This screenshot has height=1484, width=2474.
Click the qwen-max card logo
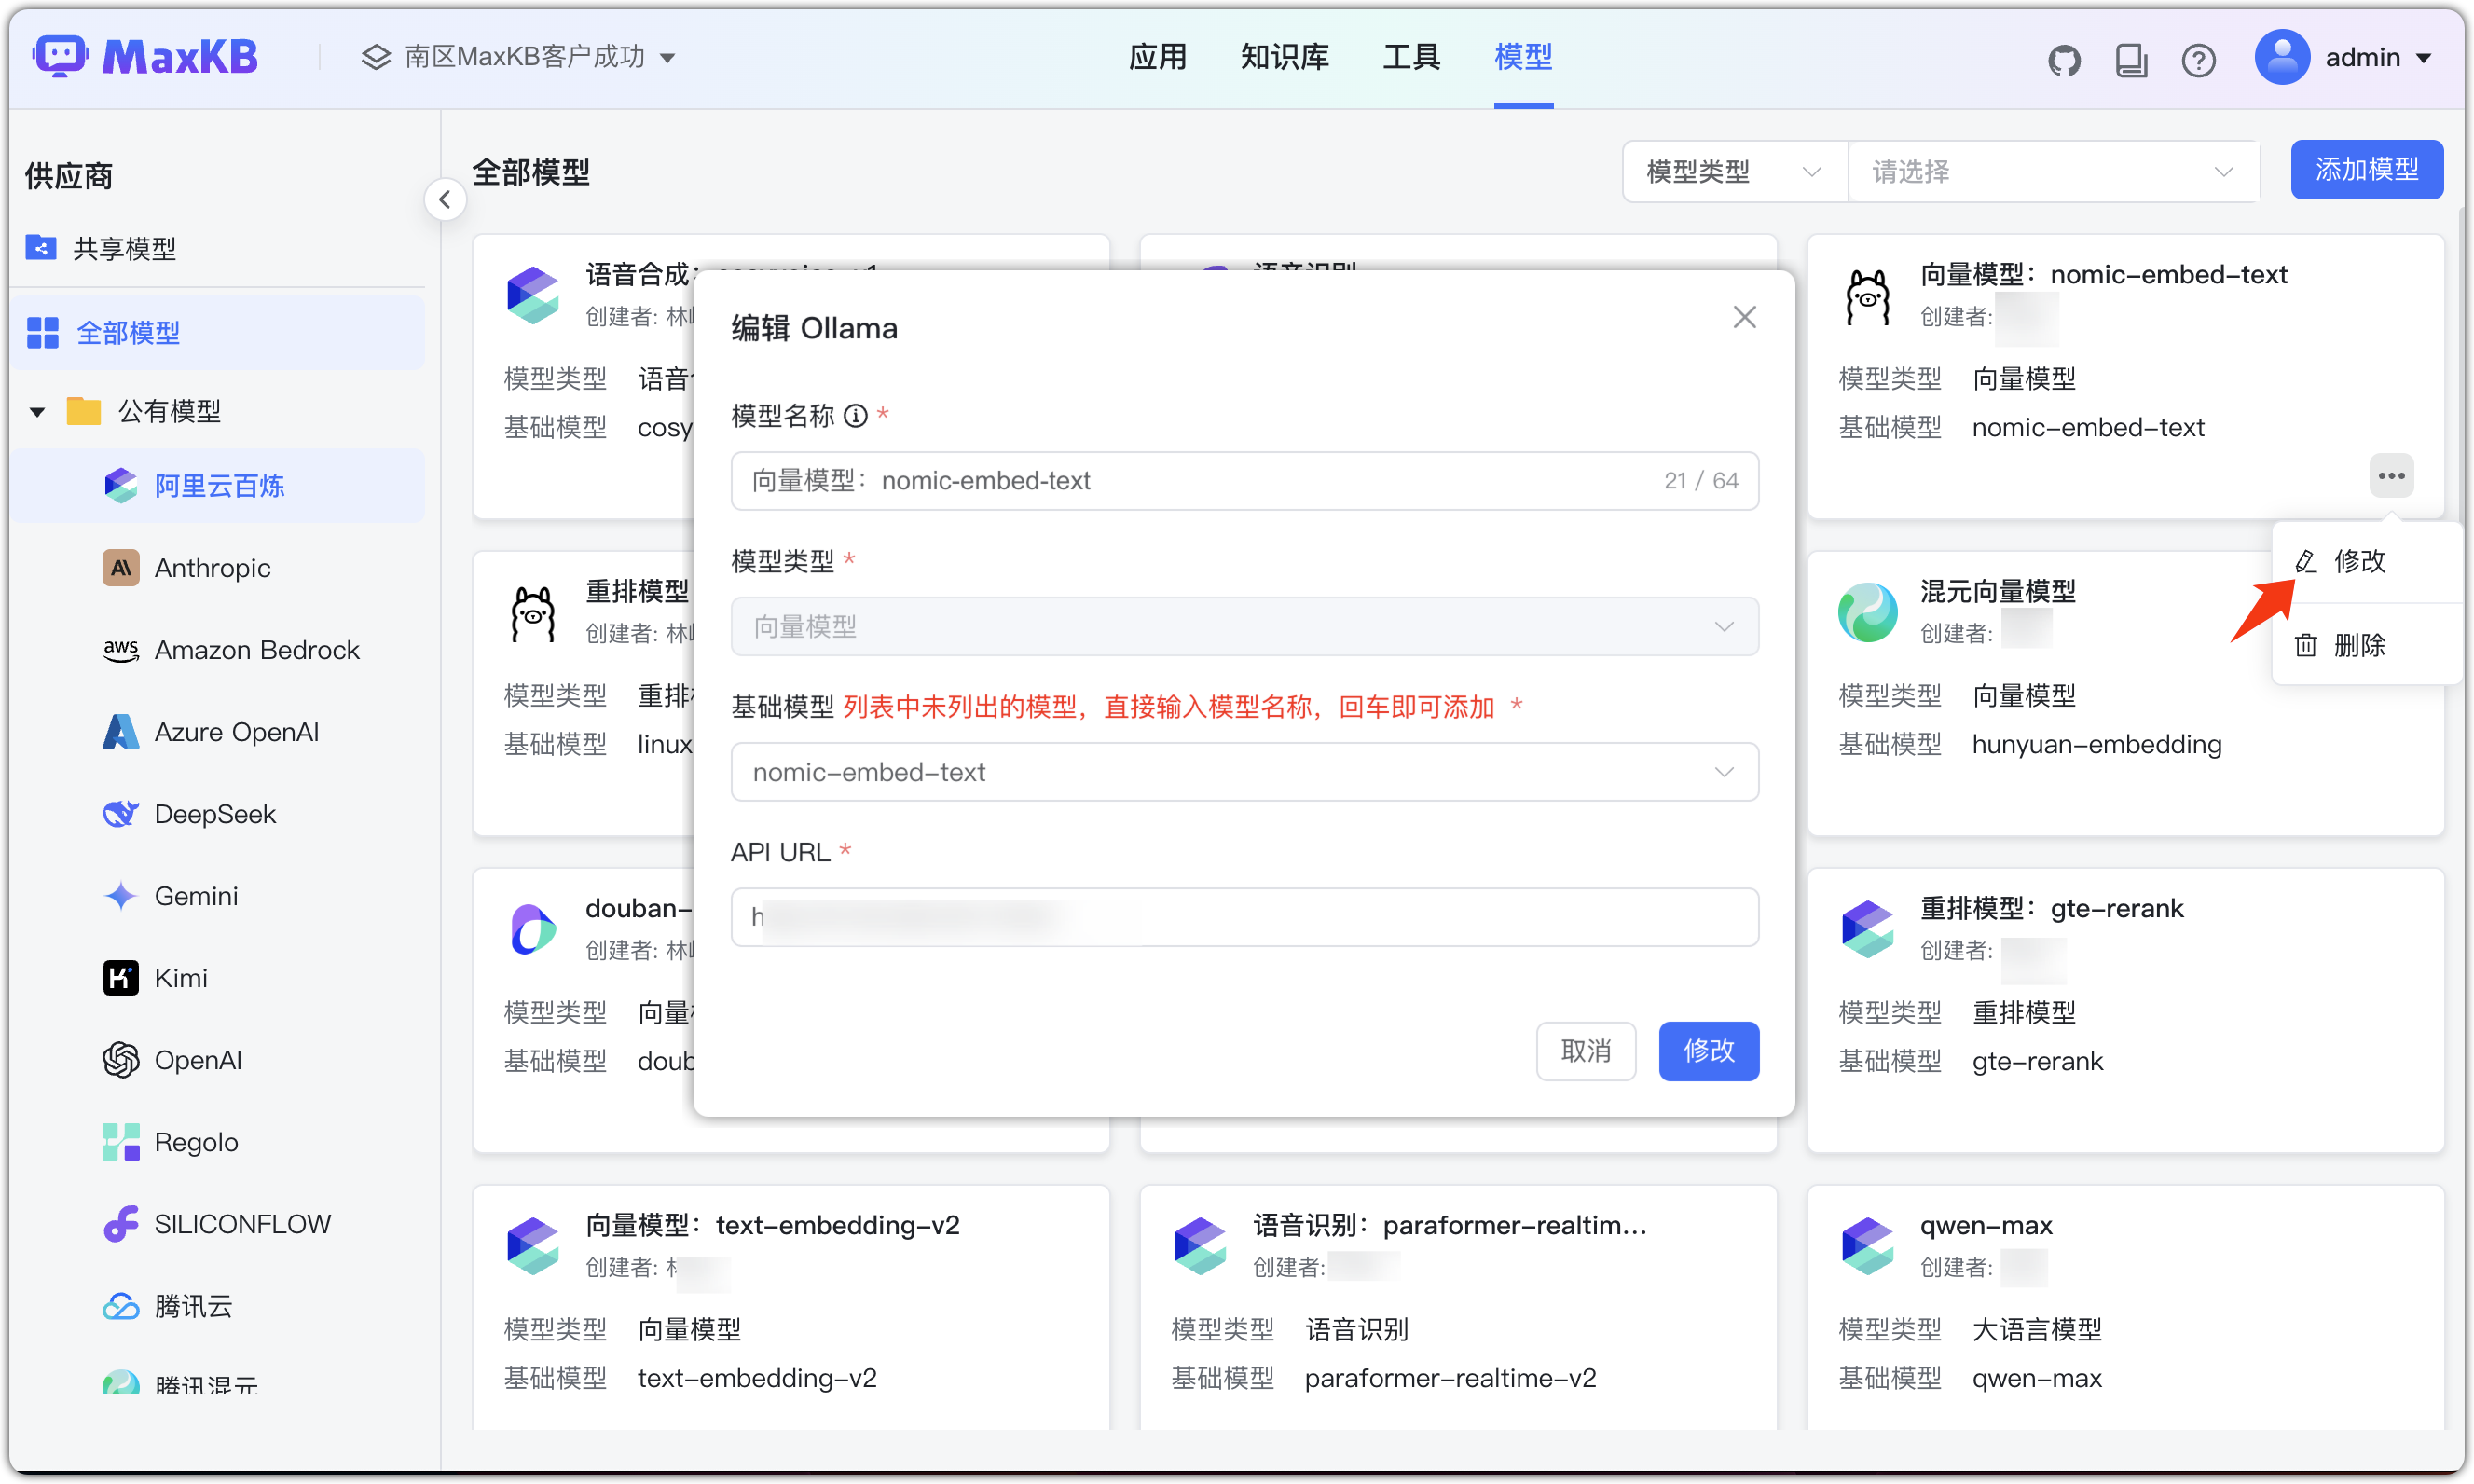tap(1867, 1246)
